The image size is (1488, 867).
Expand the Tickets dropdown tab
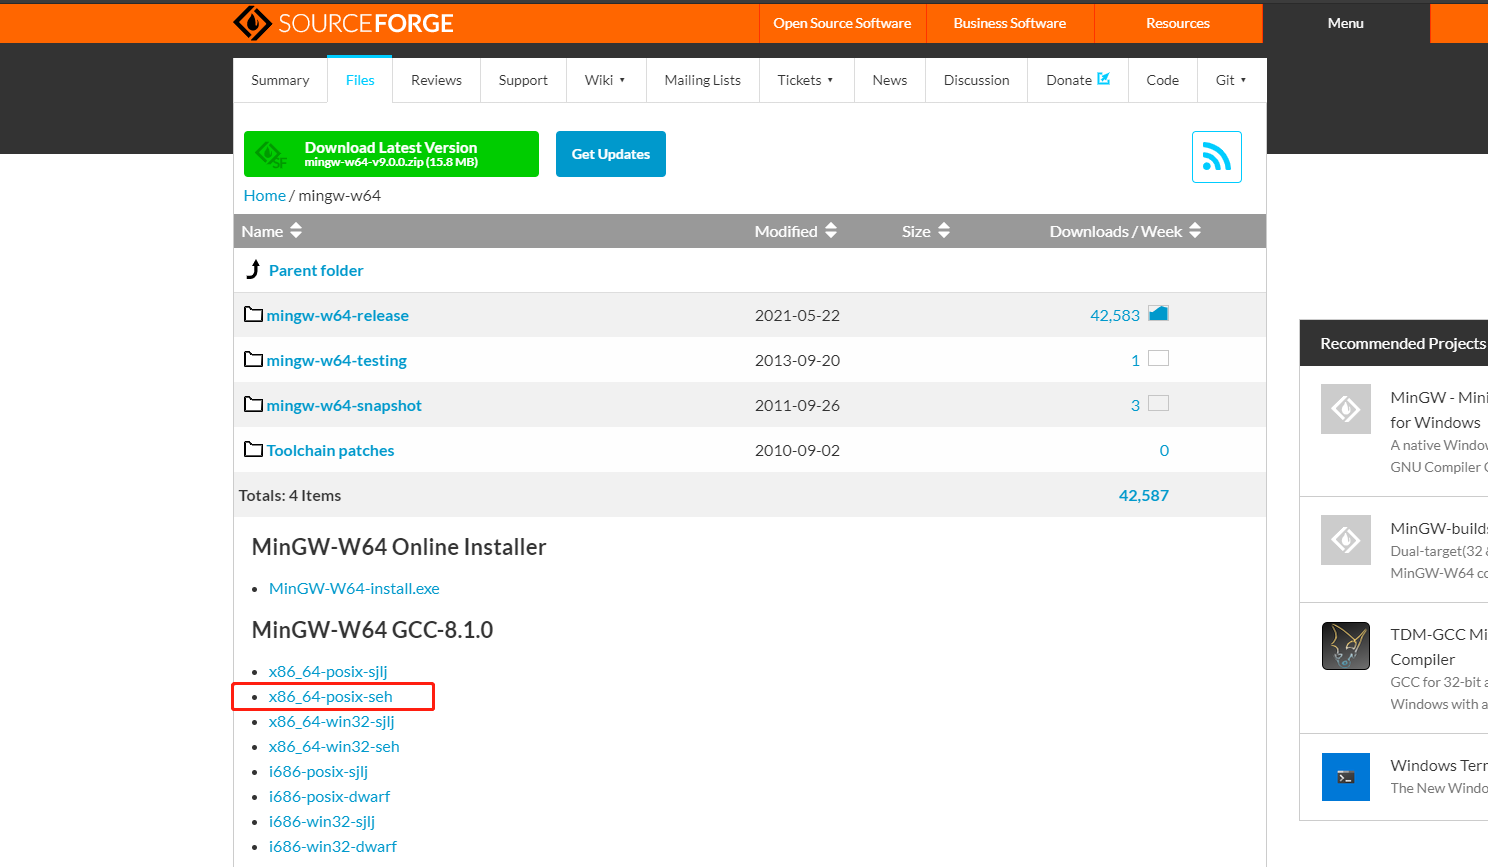(806, 80)
